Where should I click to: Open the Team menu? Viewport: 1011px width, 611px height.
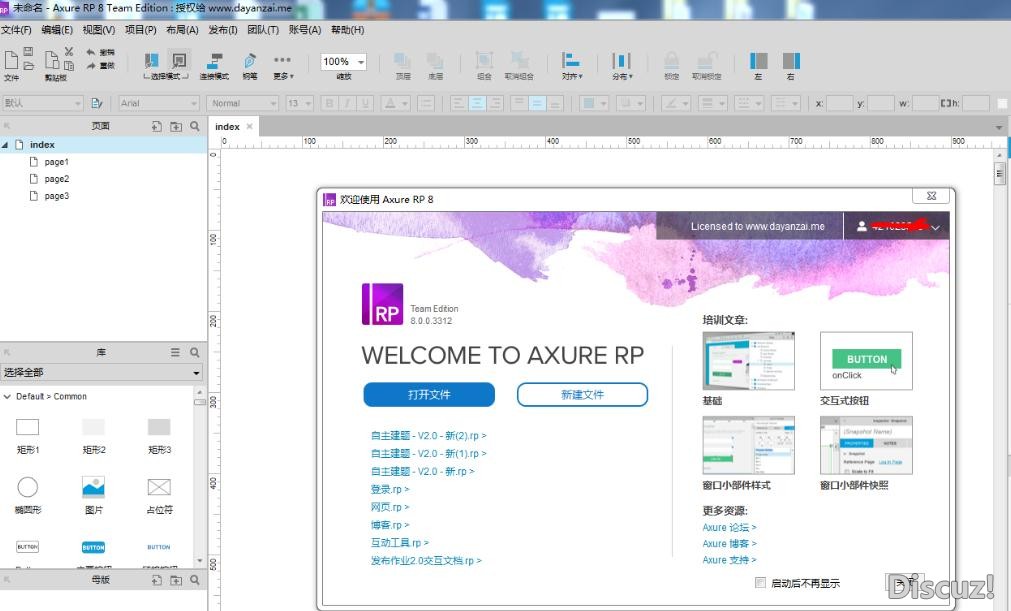click(x=263, y=30)
